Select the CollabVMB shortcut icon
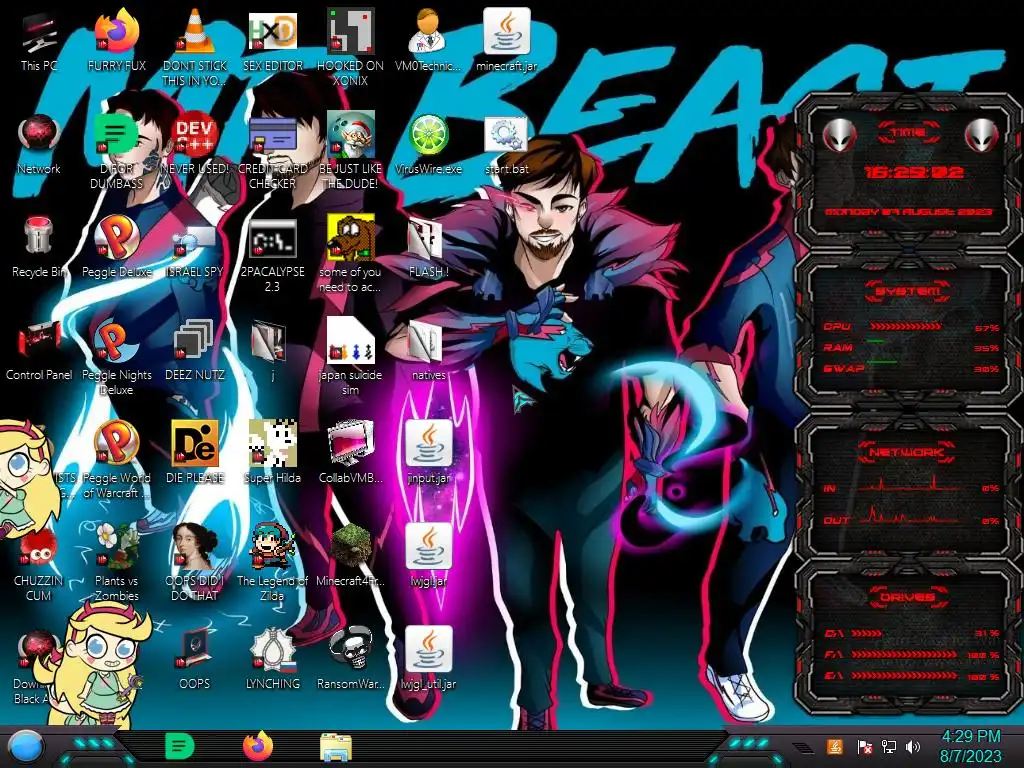The height and width of the screenshot is (768, 1024). (x=351, y=444)
